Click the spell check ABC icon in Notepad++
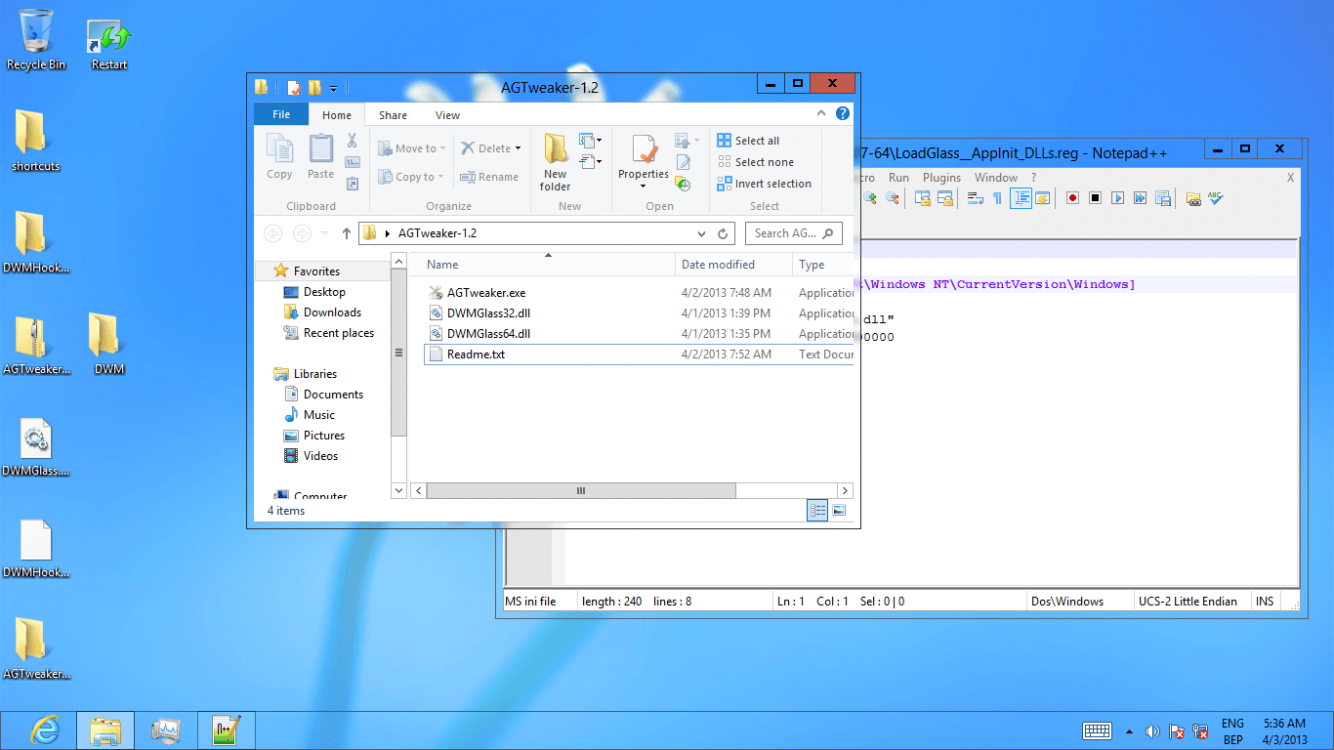The height and width of the screenshot is (750, 1334). click(1216, 199)
